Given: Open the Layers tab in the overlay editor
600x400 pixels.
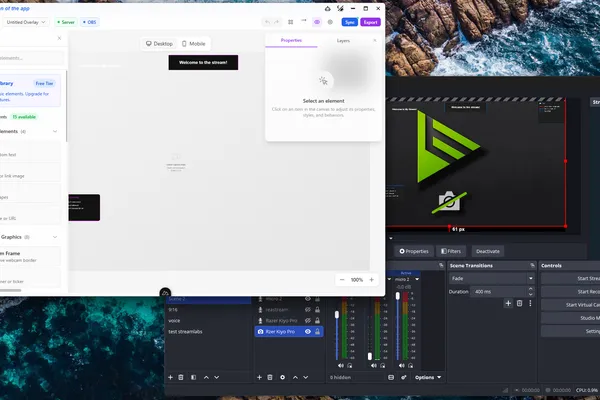Looking at the screenshot, I should point(343,41).
